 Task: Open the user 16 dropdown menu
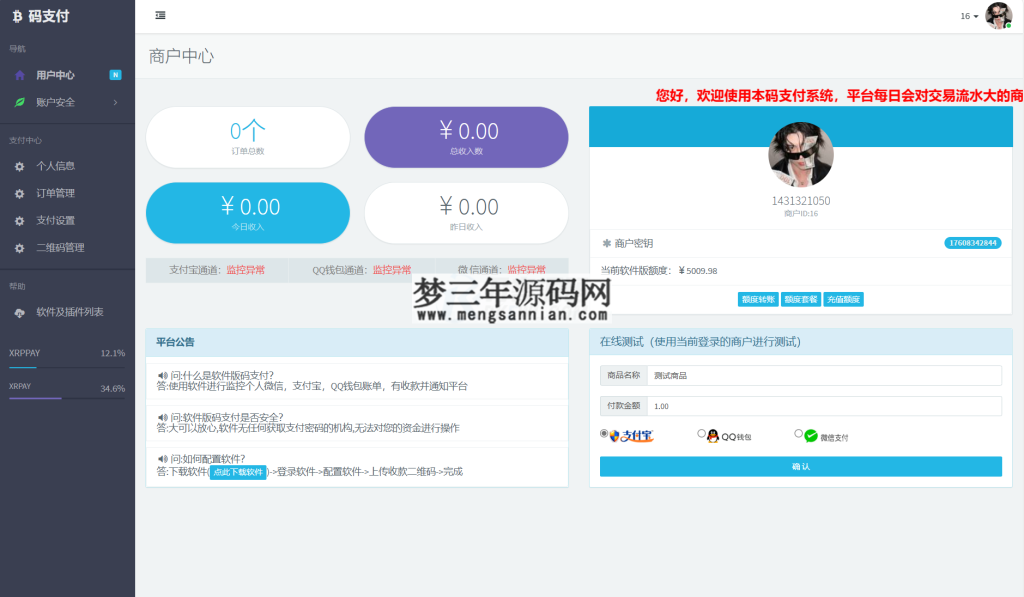pyautogui.click(x=969, y=16)
